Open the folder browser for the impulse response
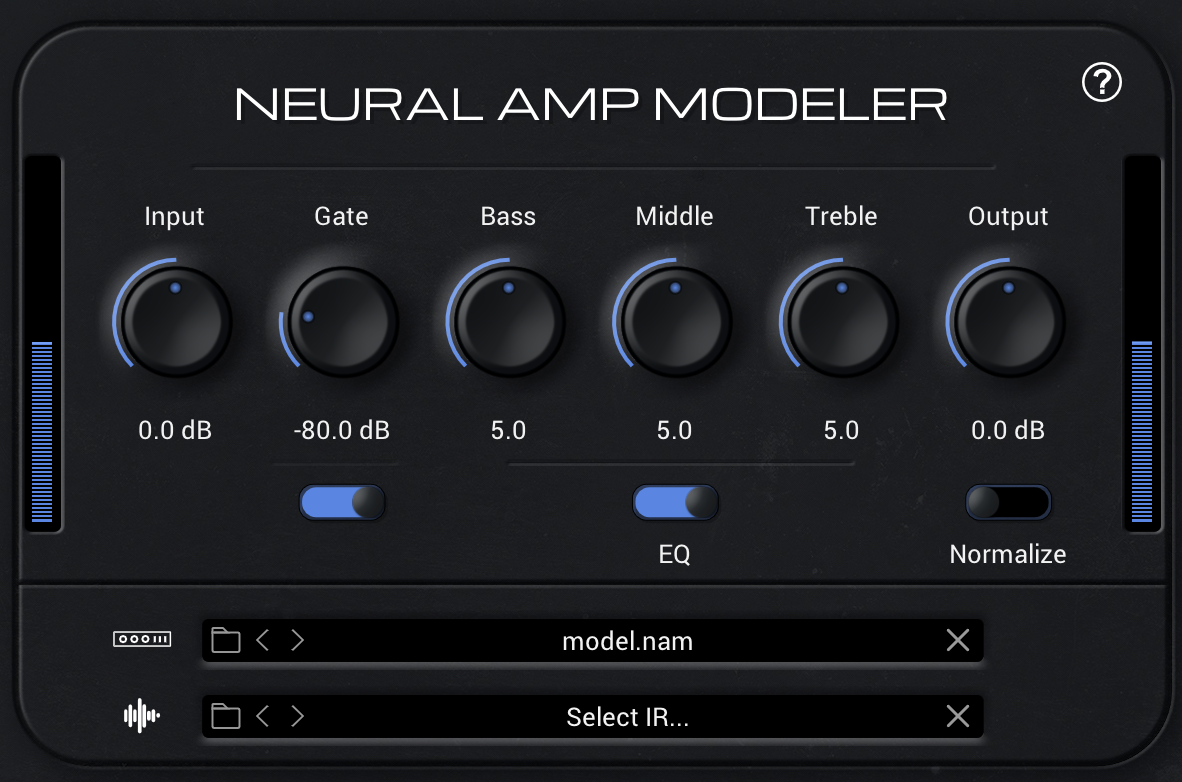The height and width of the screenshot is (782, 1182). 225,716
